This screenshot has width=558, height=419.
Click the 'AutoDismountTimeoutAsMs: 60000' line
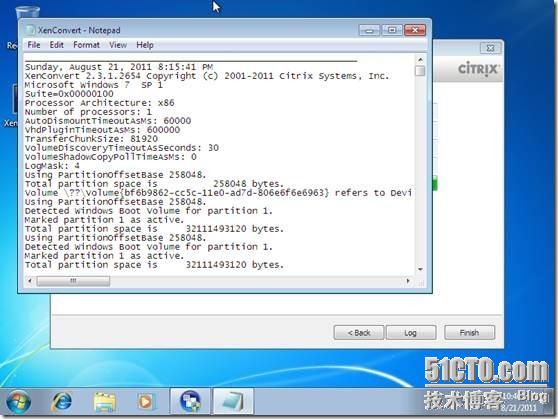tap(108, 121)
